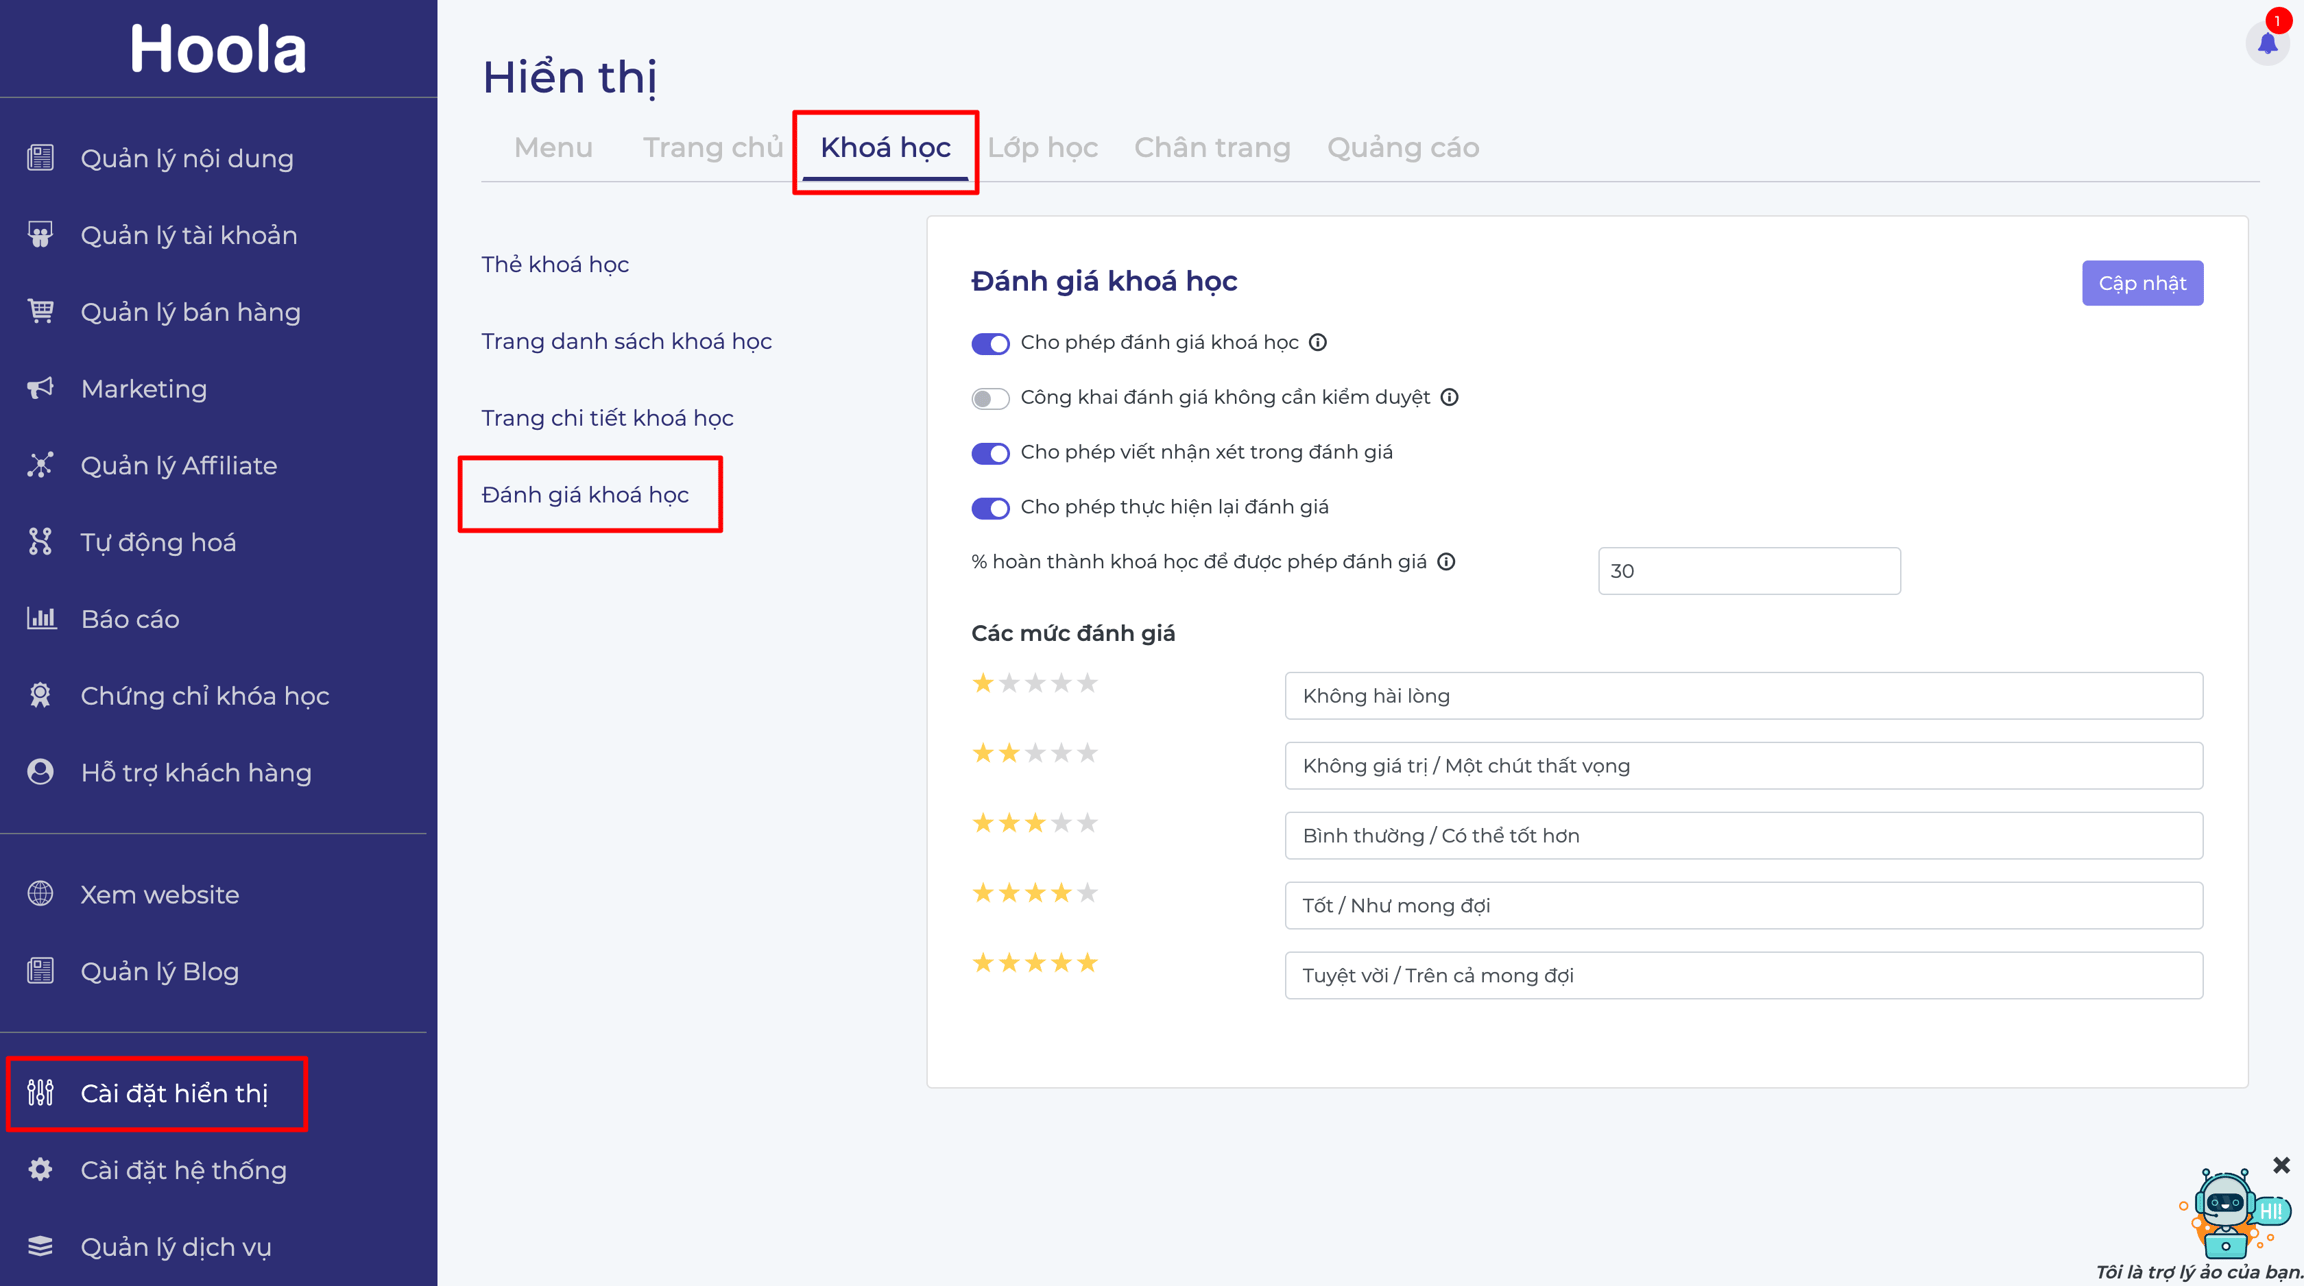Toggle Cho phép thực hiện lại đánh giá
Screen dimensions: 2304x1286
click(990, 508)
